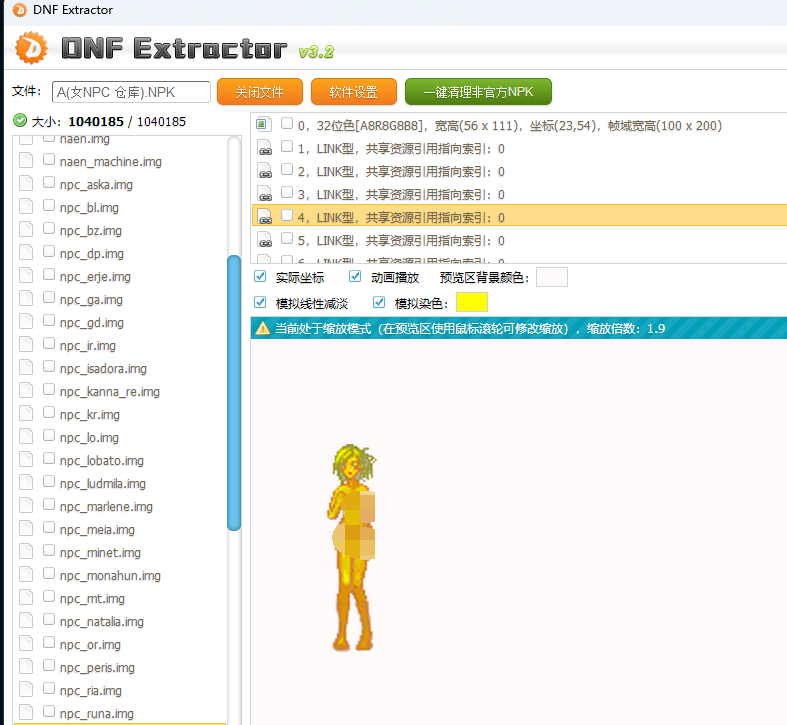
Task: Click the character sprite in preview area
Action: 353,547
